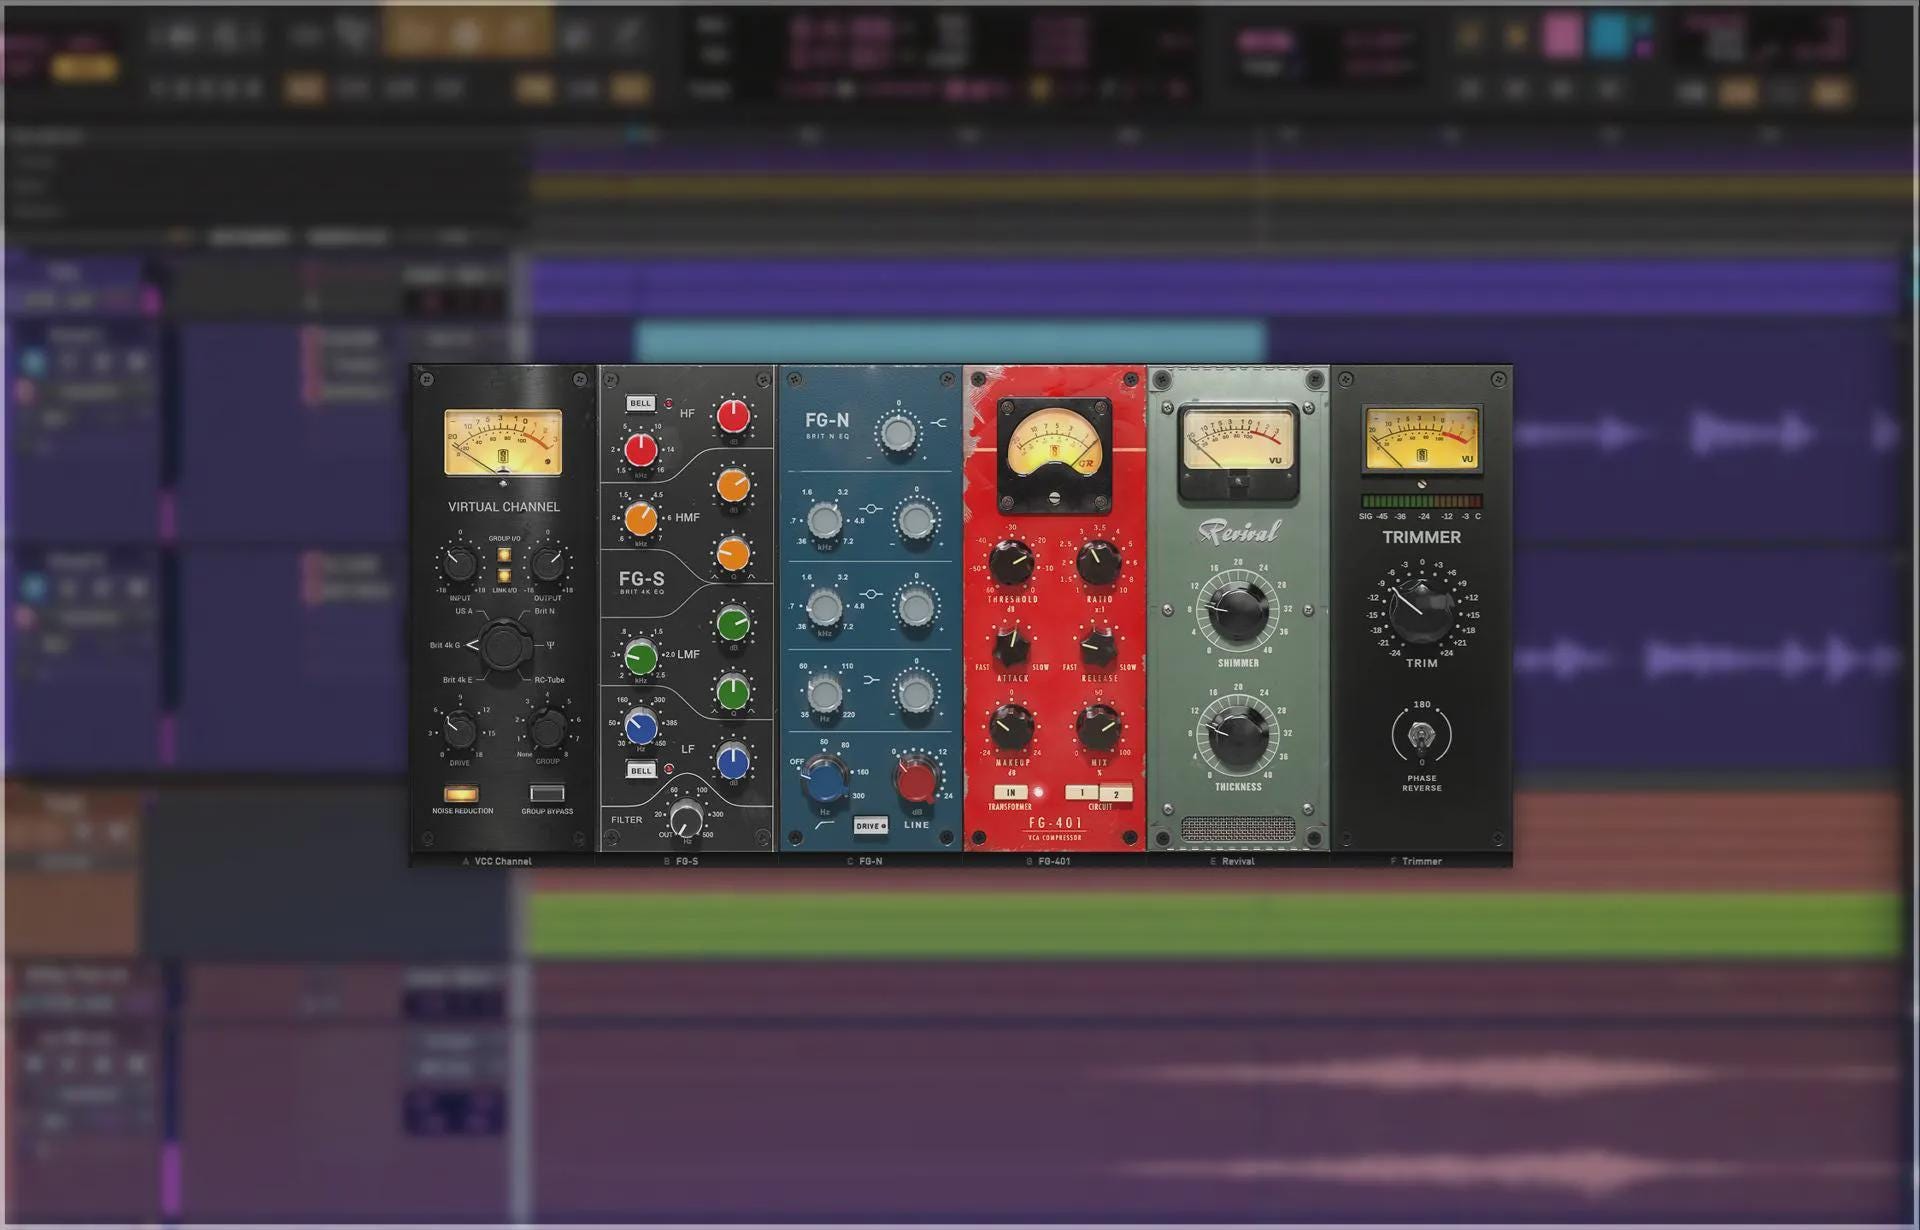The width and height of the screenshot is (1920, 1230).
Task: Click the Trimmer VU meter
Action: pos(1421,438)
